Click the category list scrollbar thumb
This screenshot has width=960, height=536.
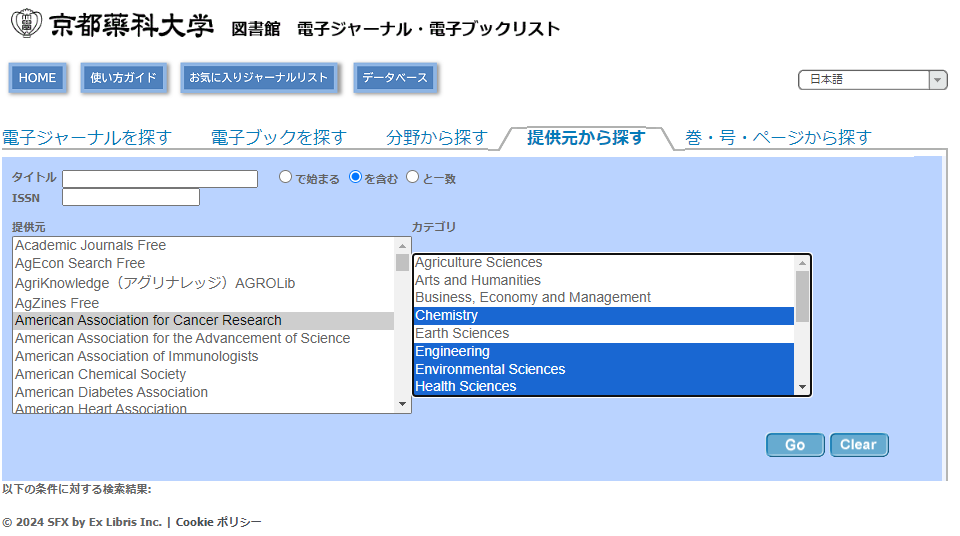click(802, 296)
